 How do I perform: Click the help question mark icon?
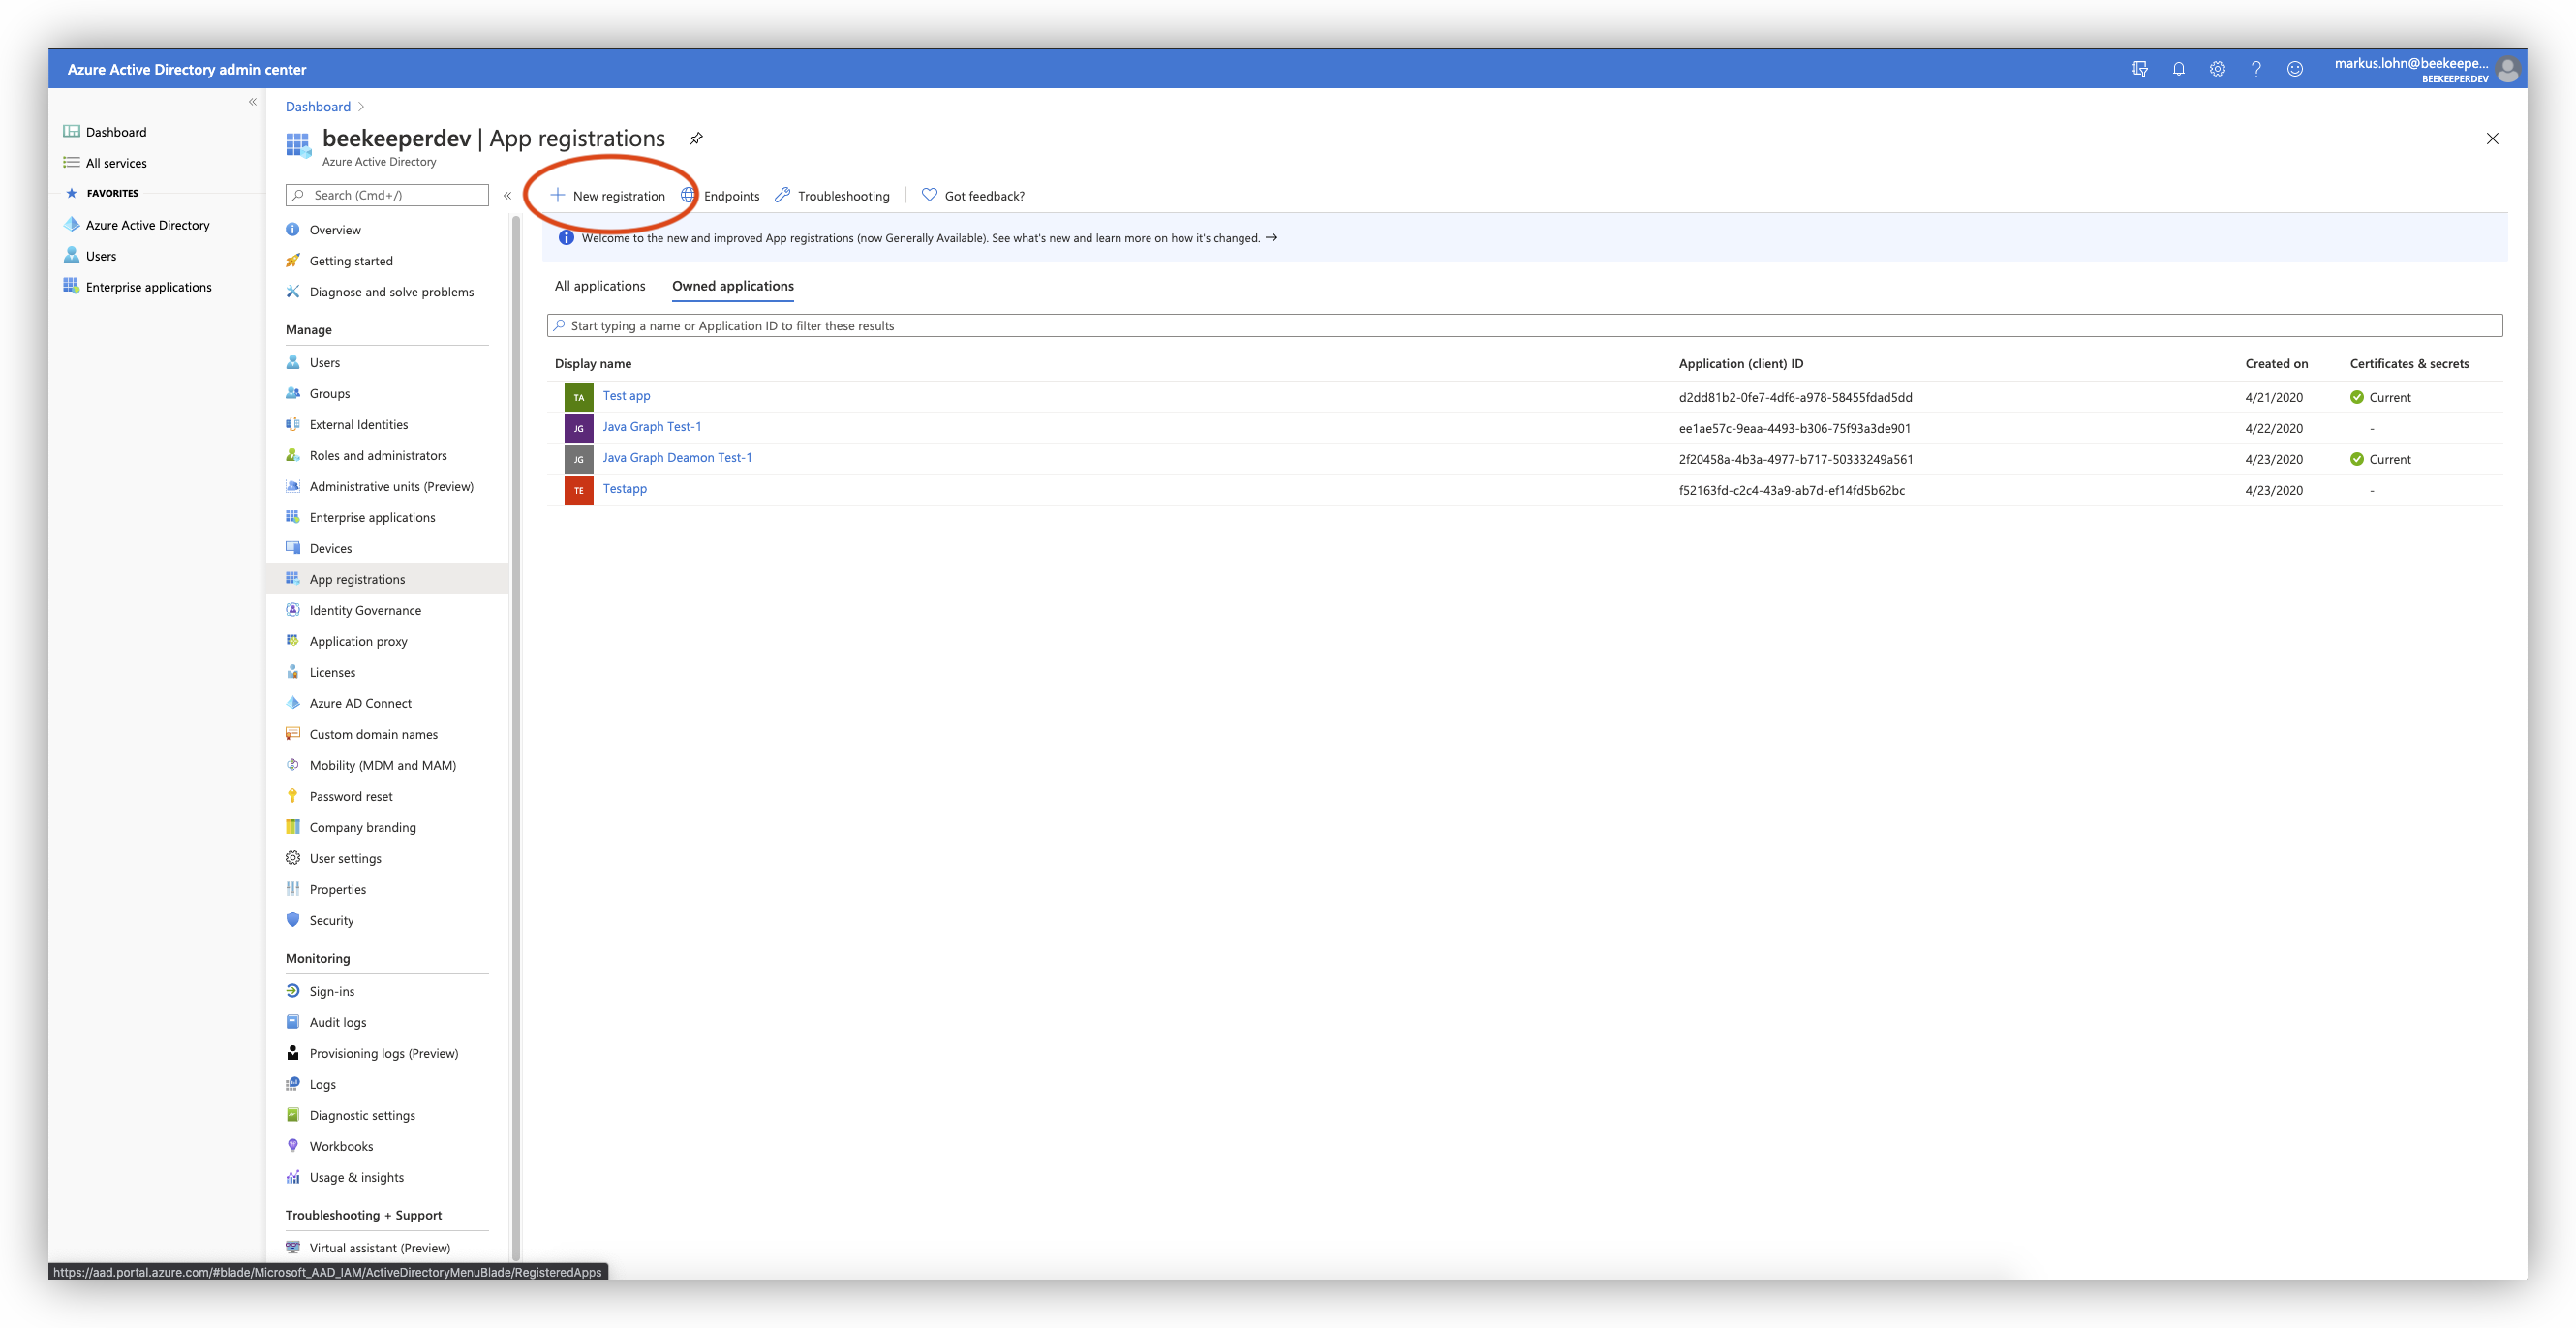[2255, 68]
